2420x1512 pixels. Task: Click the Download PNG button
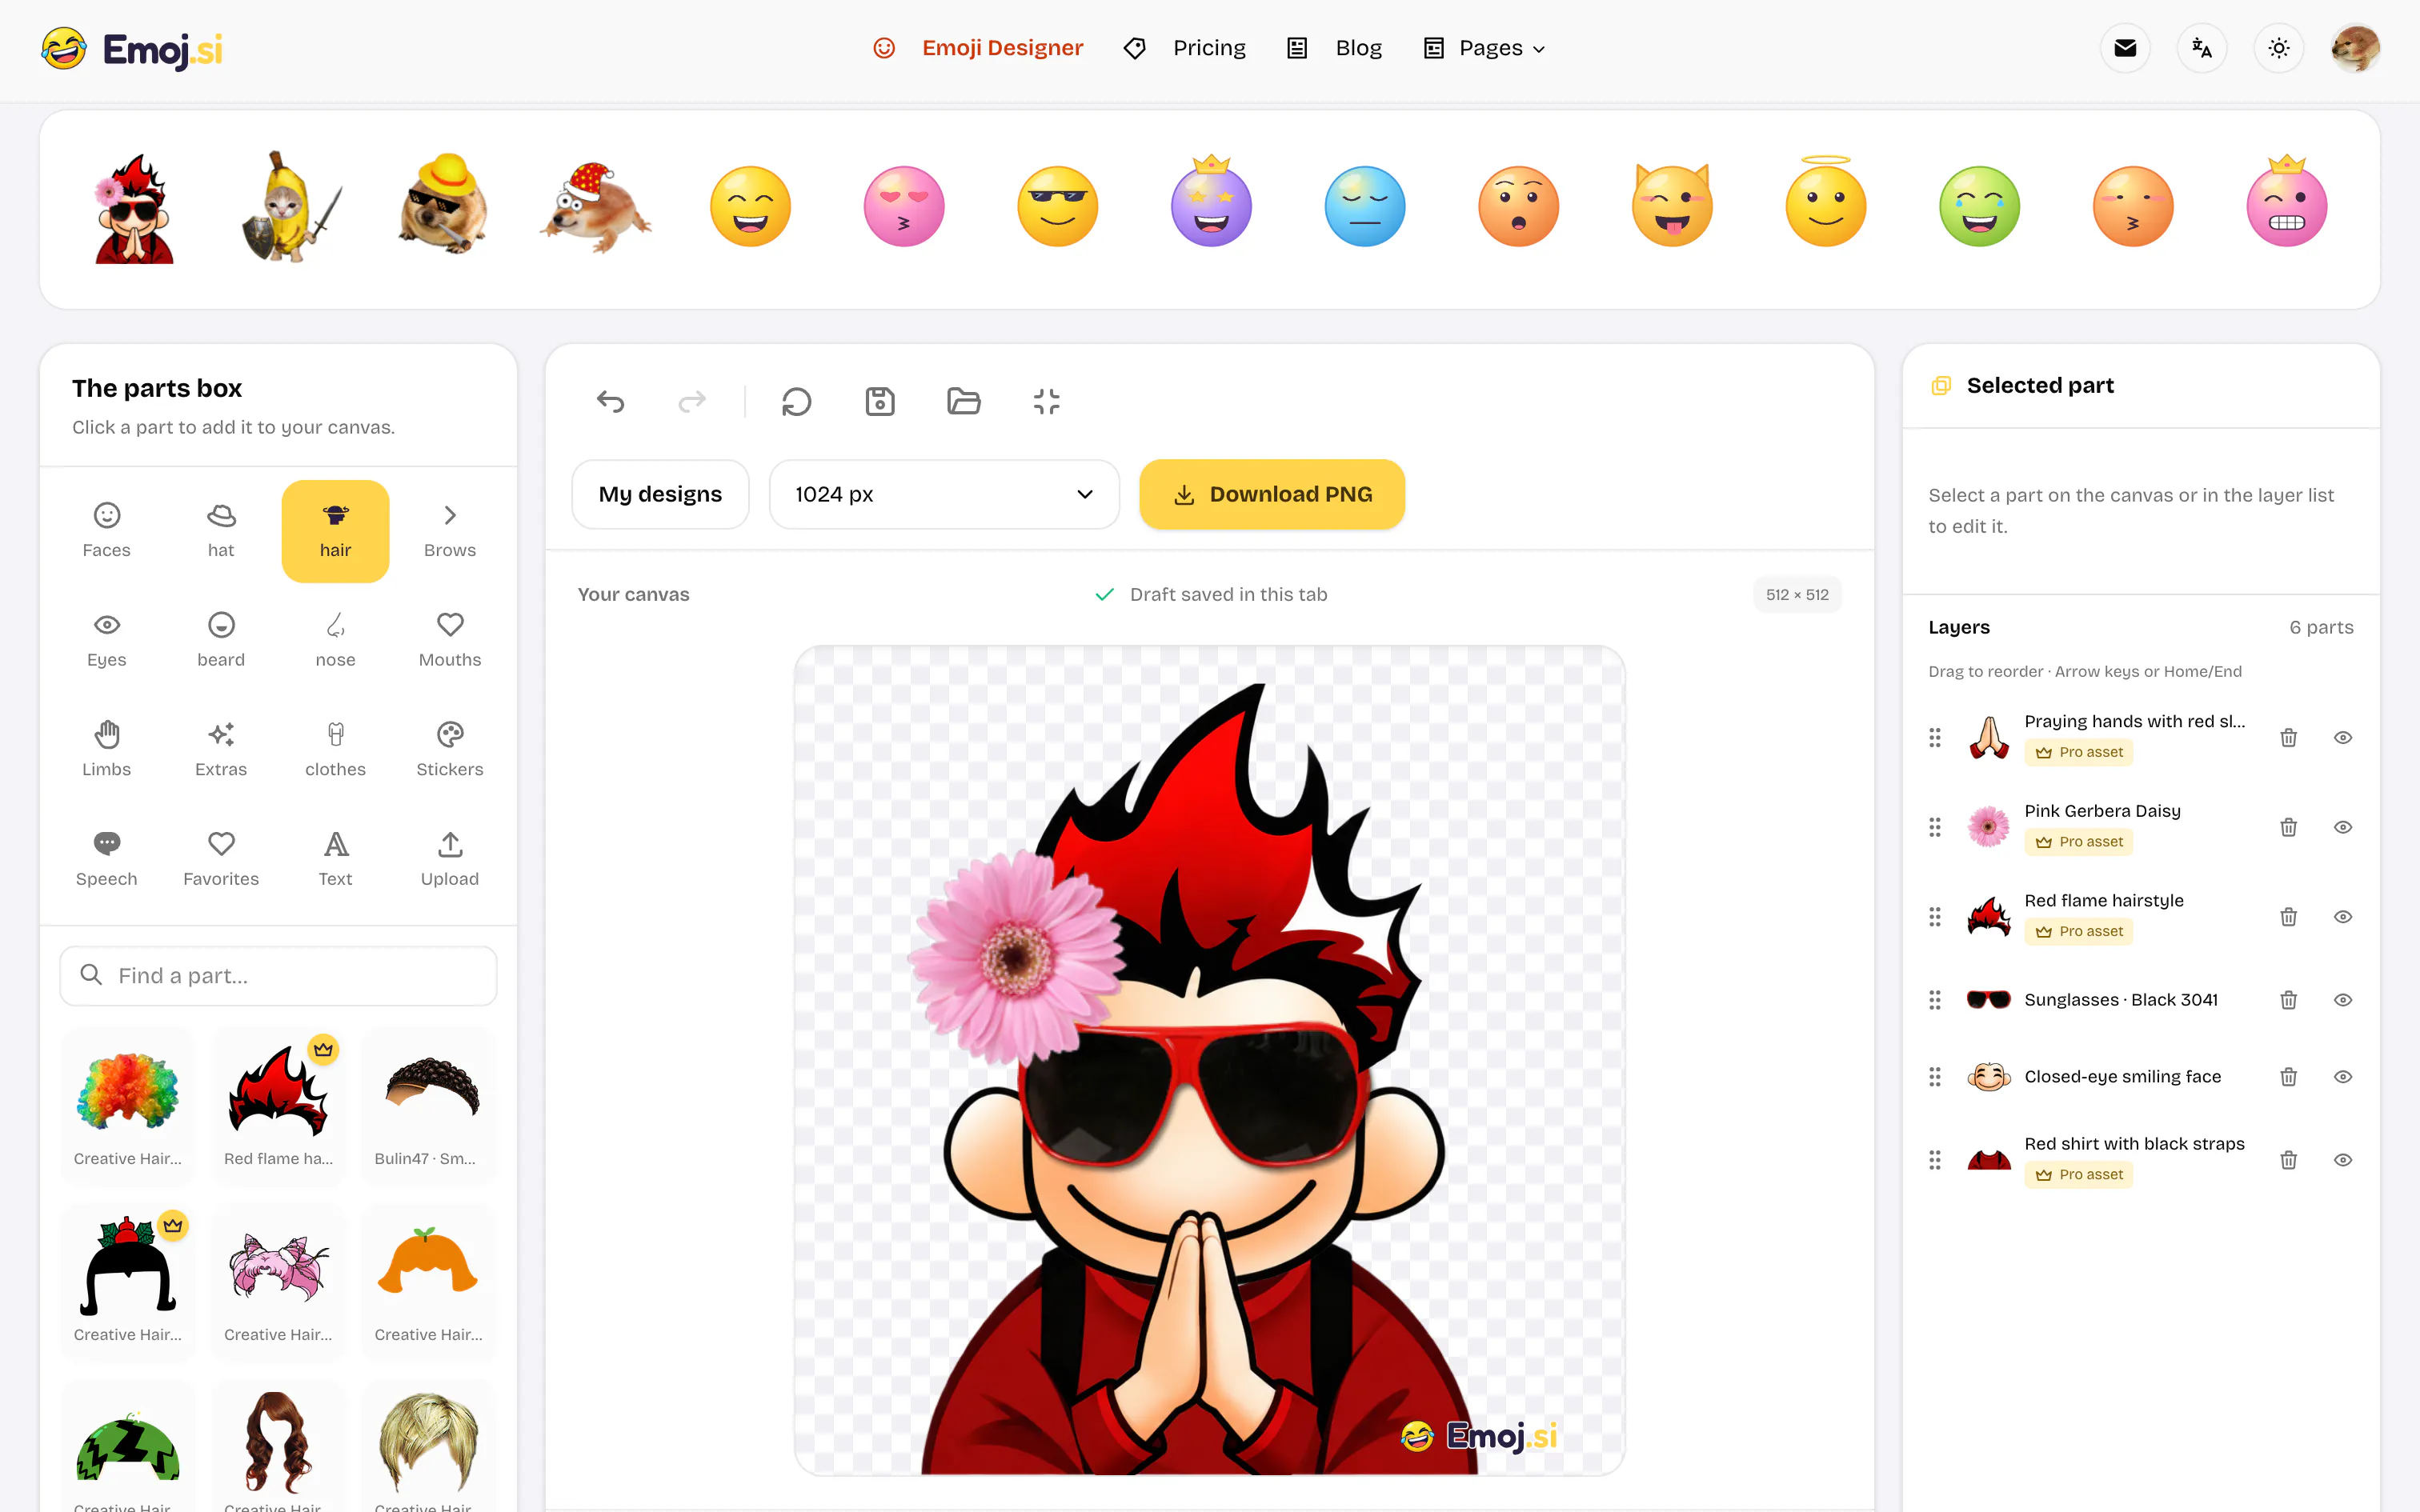[x=1272, y=494]
